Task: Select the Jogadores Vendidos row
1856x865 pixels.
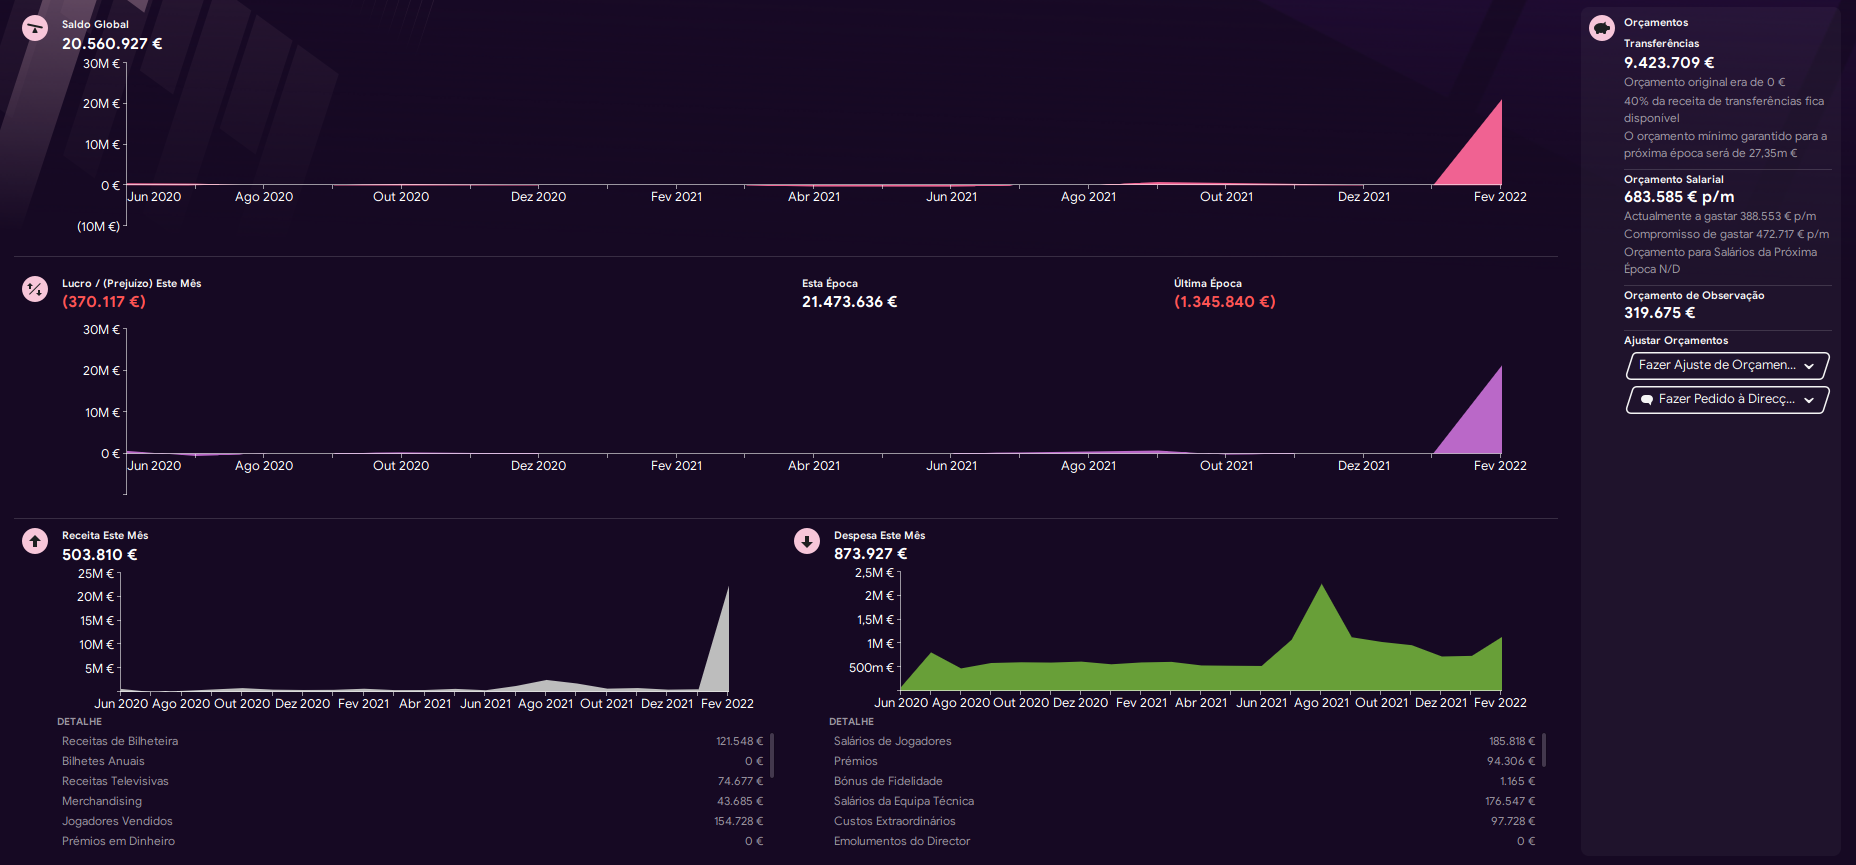Action: [x=412, y=821]
